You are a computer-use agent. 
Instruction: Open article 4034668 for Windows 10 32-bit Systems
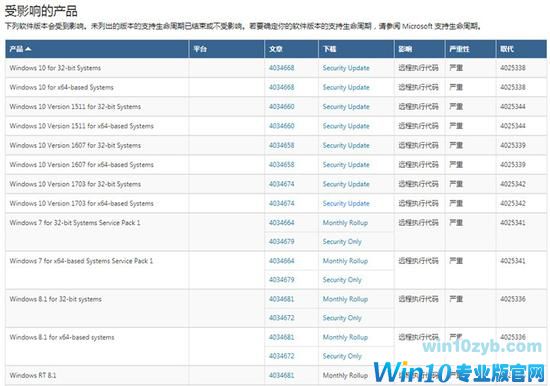click(281, 68)
